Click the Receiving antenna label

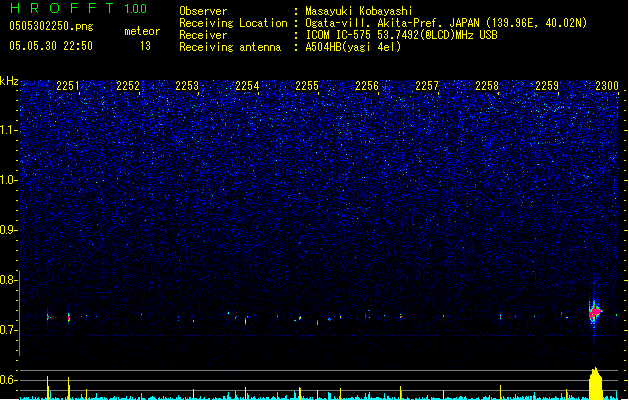[230, 47]
